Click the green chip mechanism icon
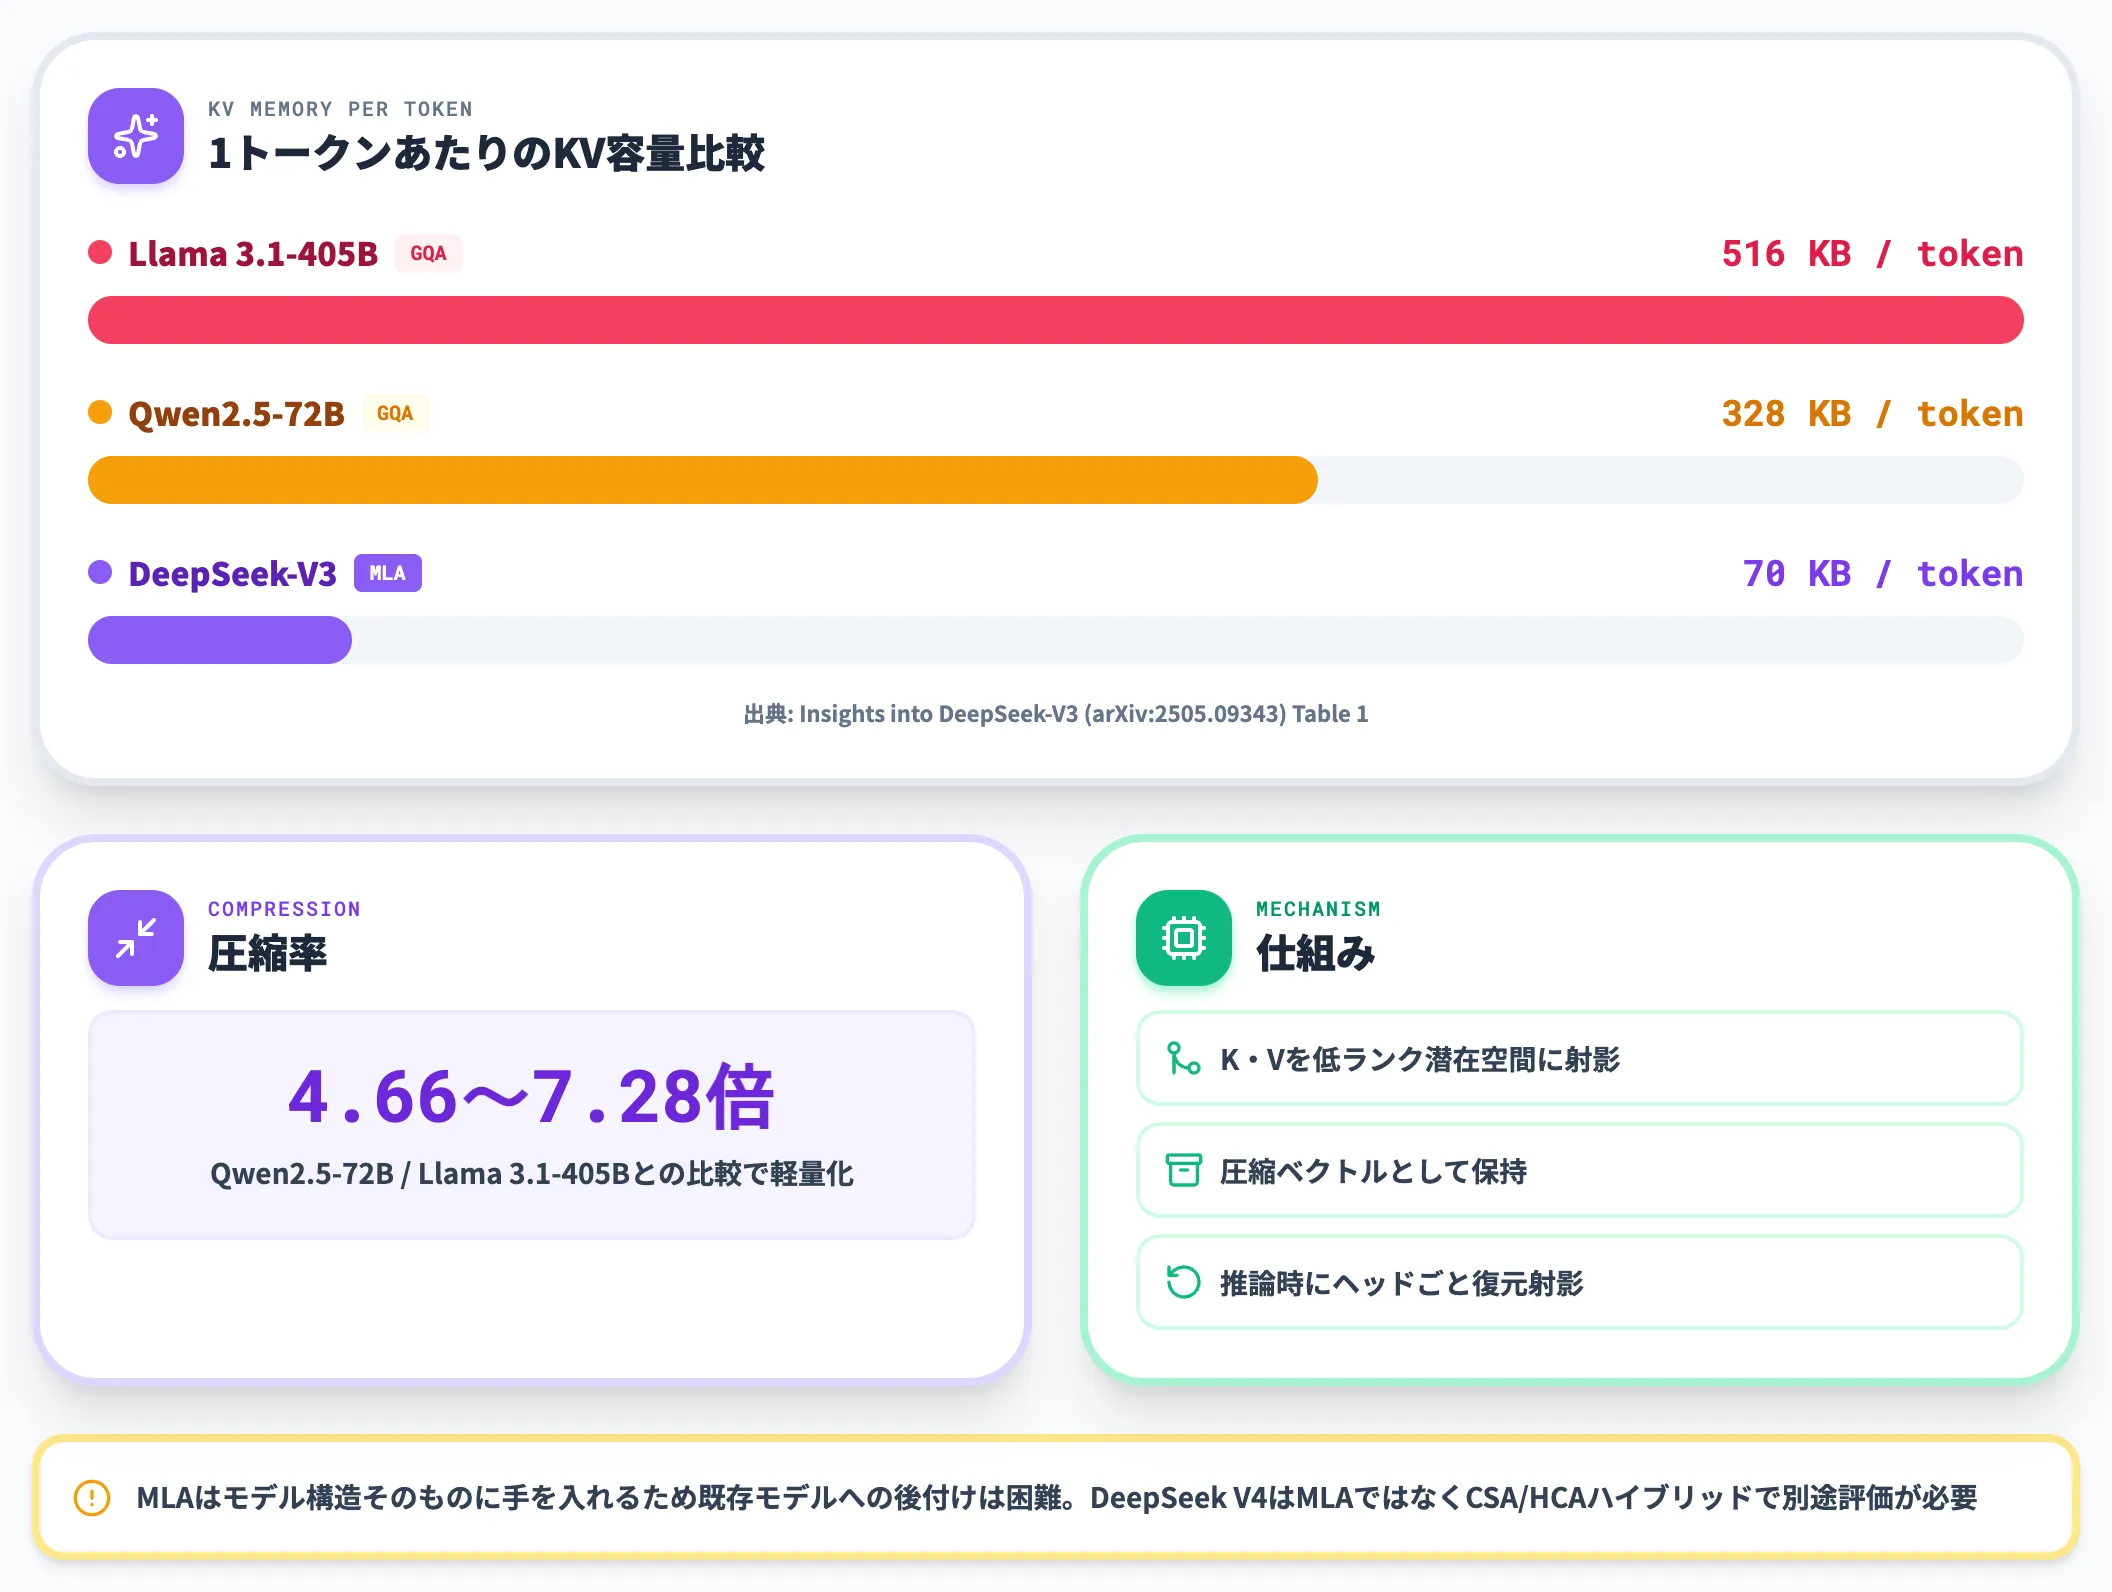Screen dimensions: 2112x1592 [1184, 938]
